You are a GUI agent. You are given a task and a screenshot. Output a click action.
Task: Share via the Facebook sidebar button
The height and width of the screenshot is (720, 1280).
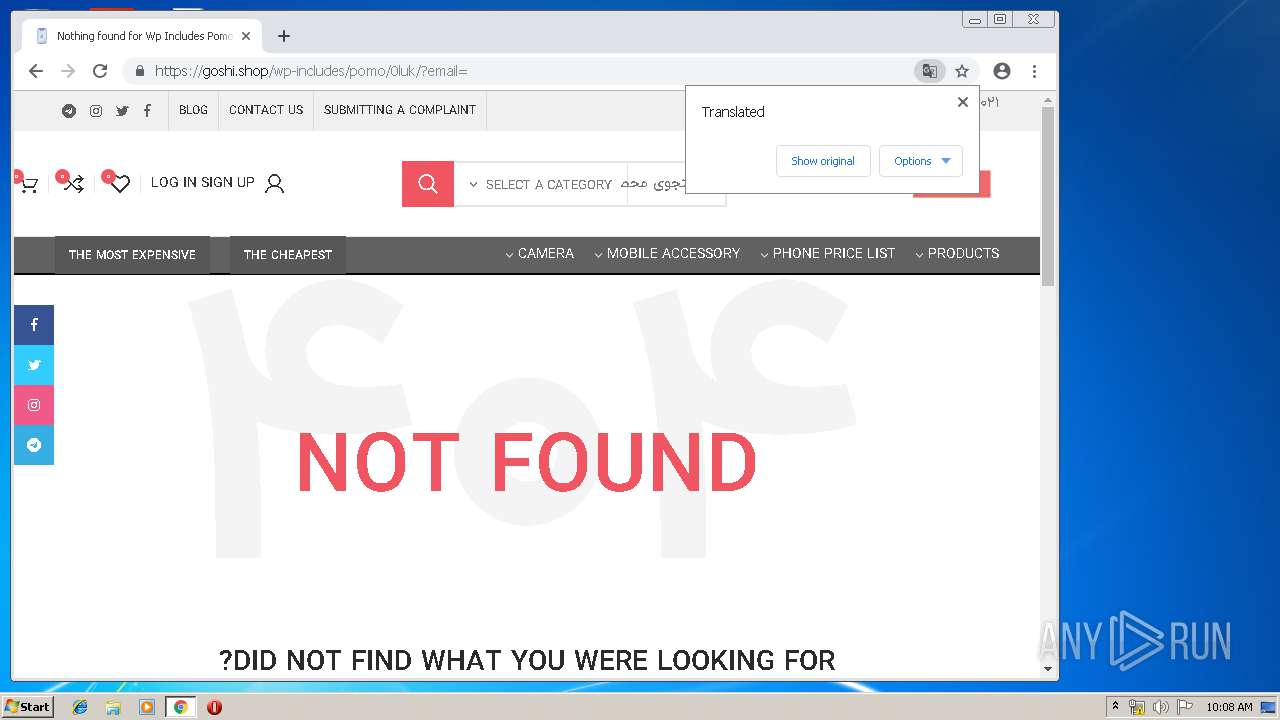34,325
